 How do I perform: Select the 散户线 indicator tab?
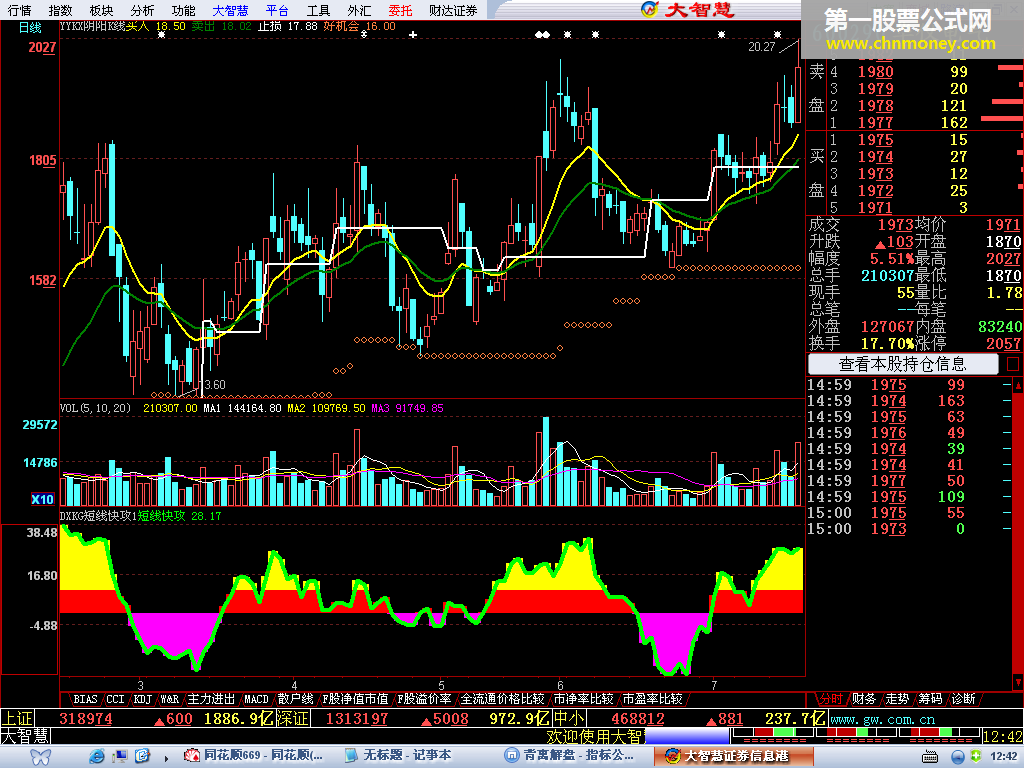pyautogui.click(x=295, y=699)
